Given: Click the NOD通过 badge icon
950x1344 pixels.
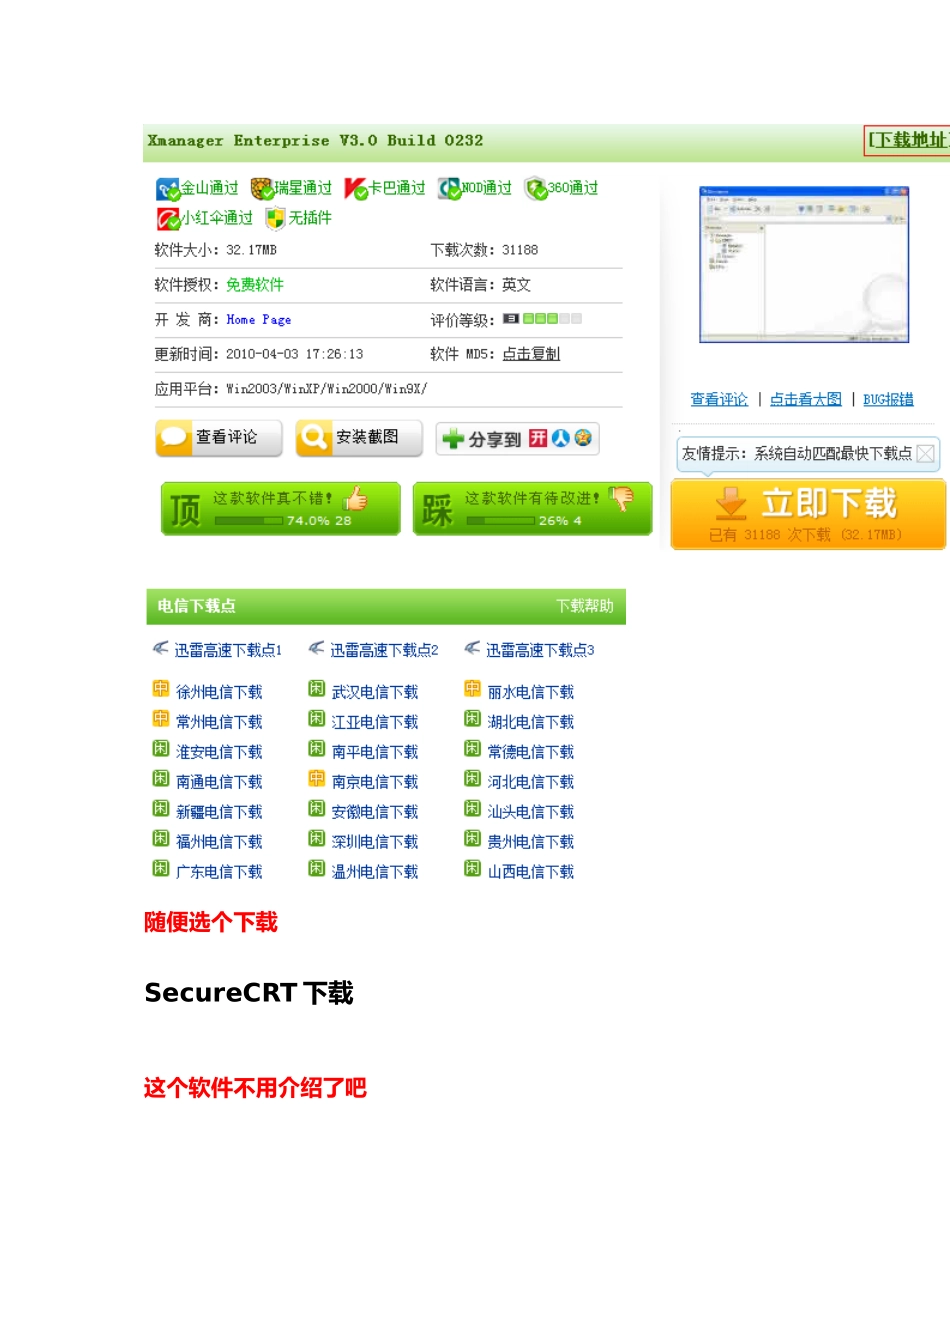Looking at the screenshot, I should [x=449, y=188].
